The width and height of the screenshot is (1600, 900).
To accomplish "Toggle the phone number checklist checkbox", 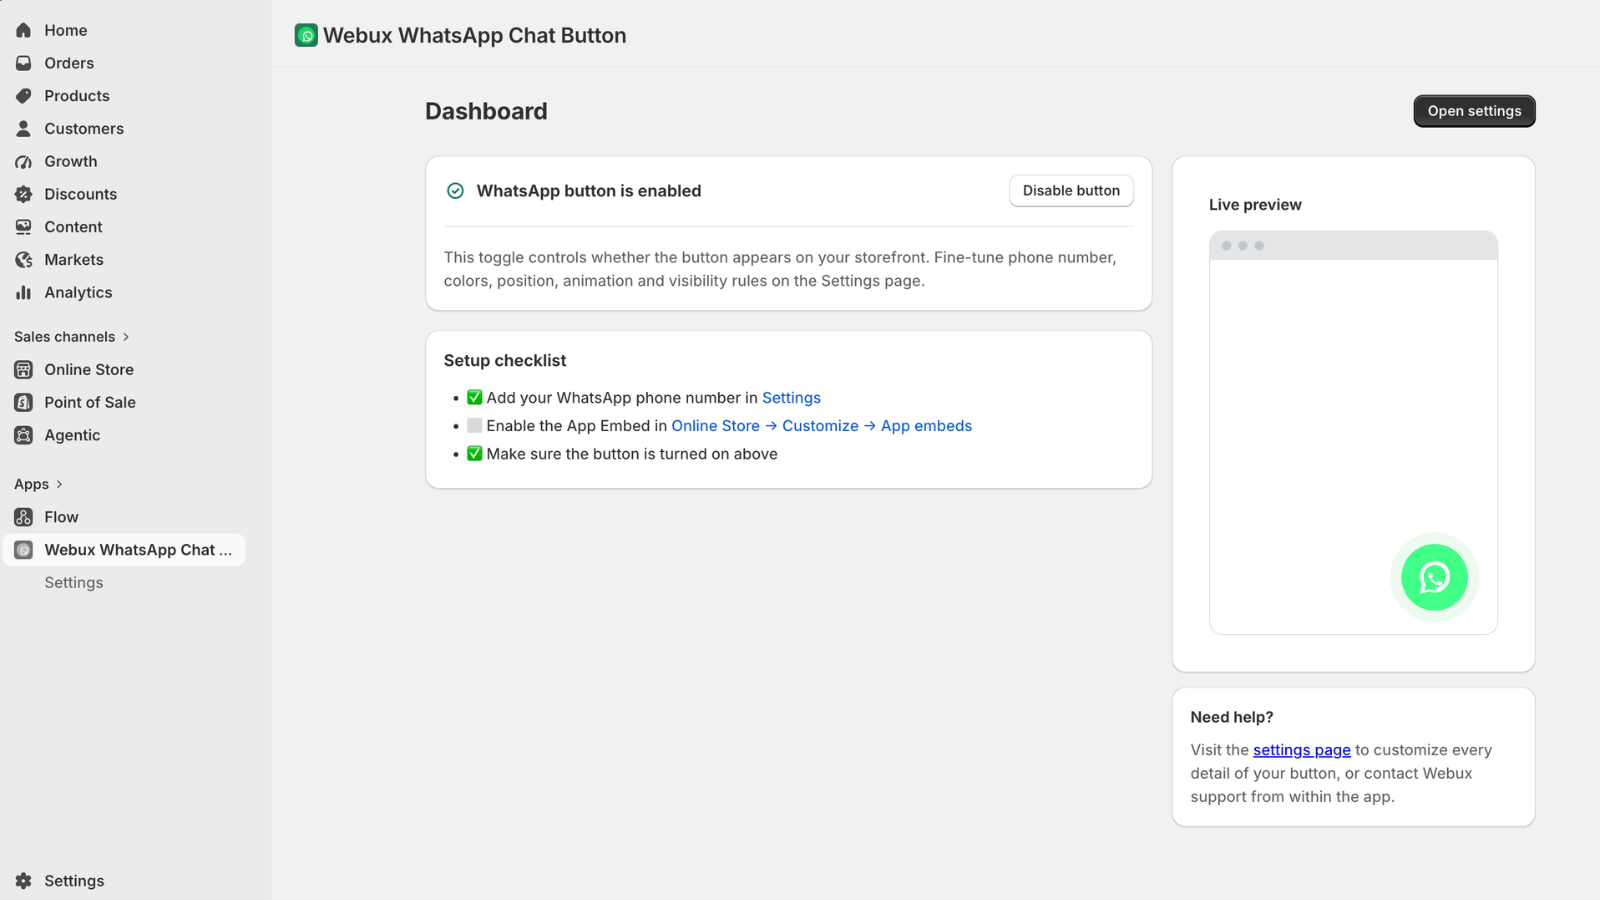I will [475, 398].
